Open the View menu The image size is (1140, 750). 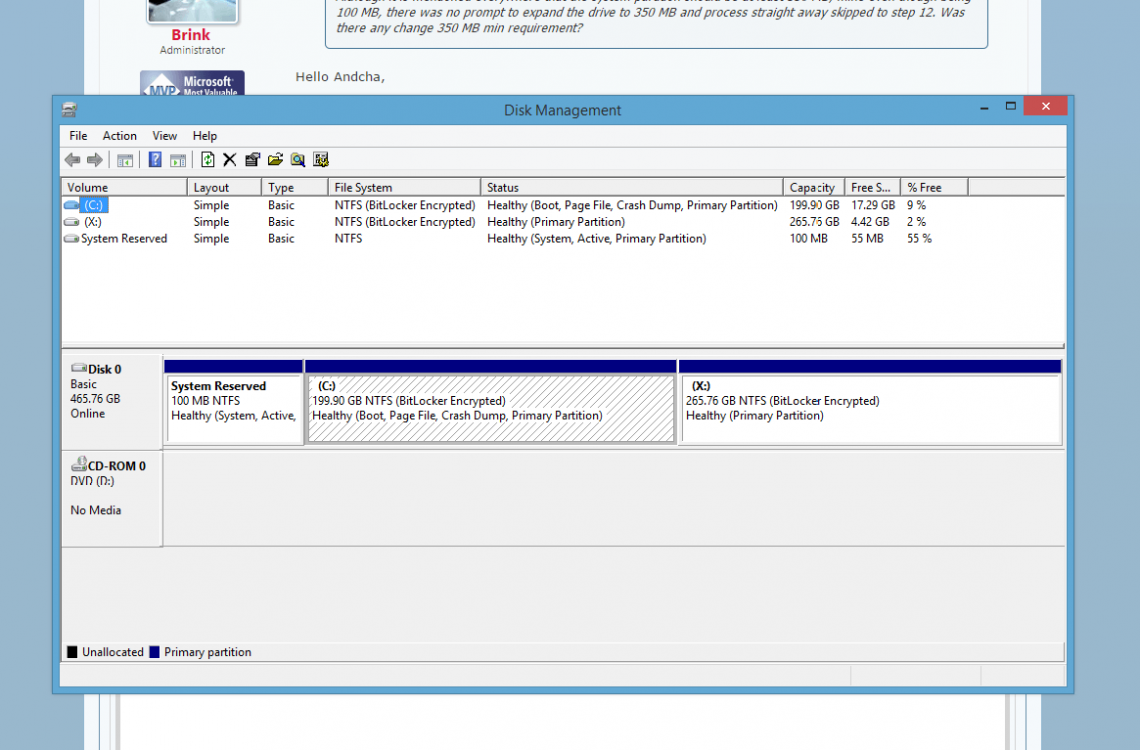pyautogui.click(x=165, y=136)
